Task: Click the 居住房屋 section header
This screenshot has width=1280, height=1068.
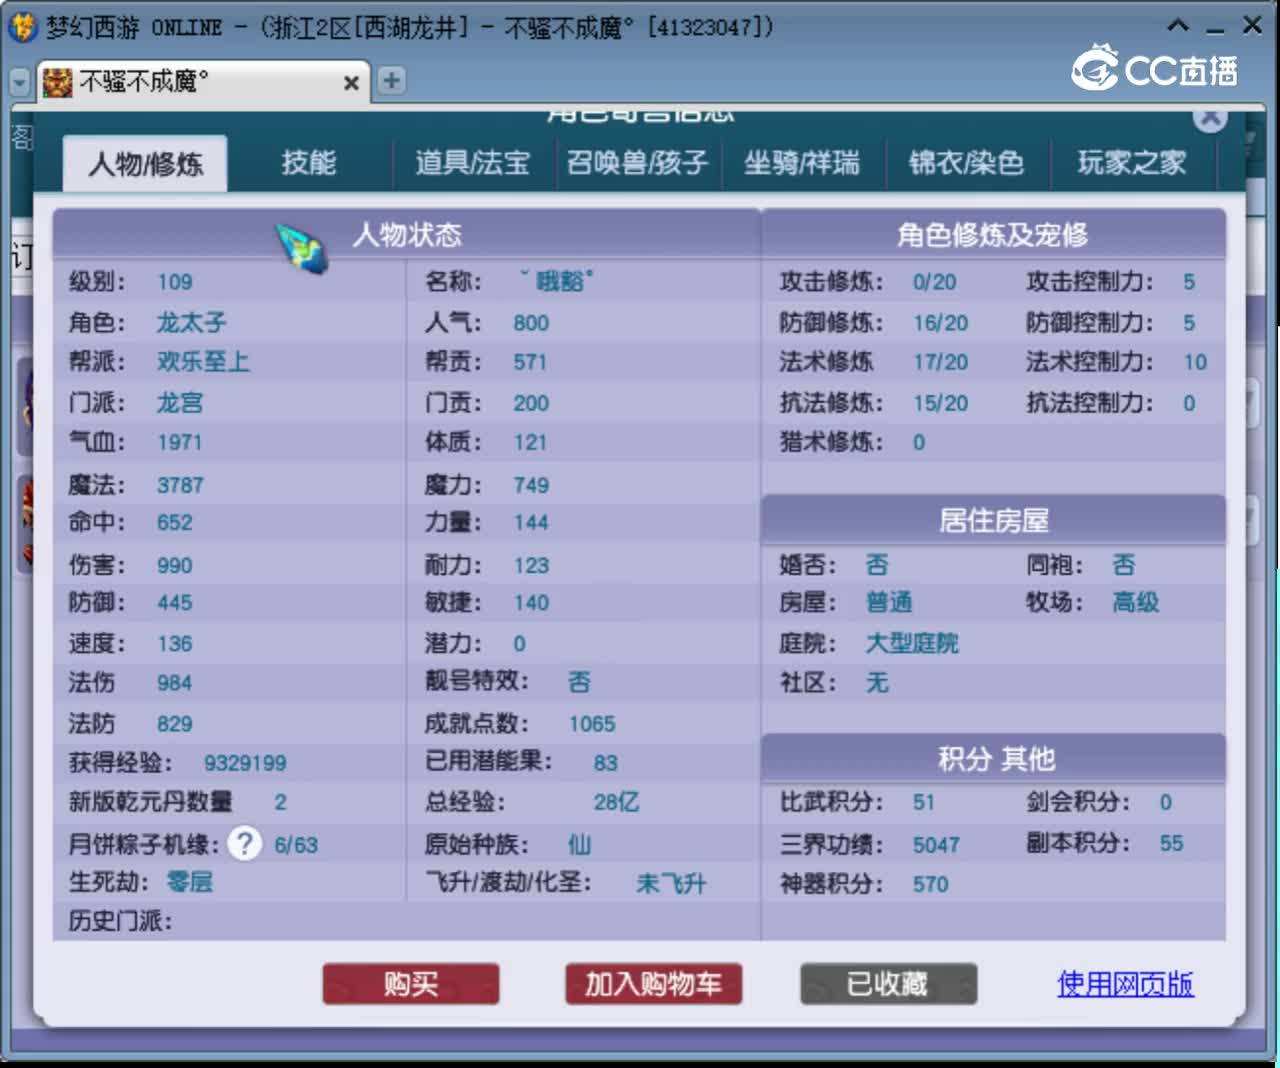Action: (x=993, y=520)
